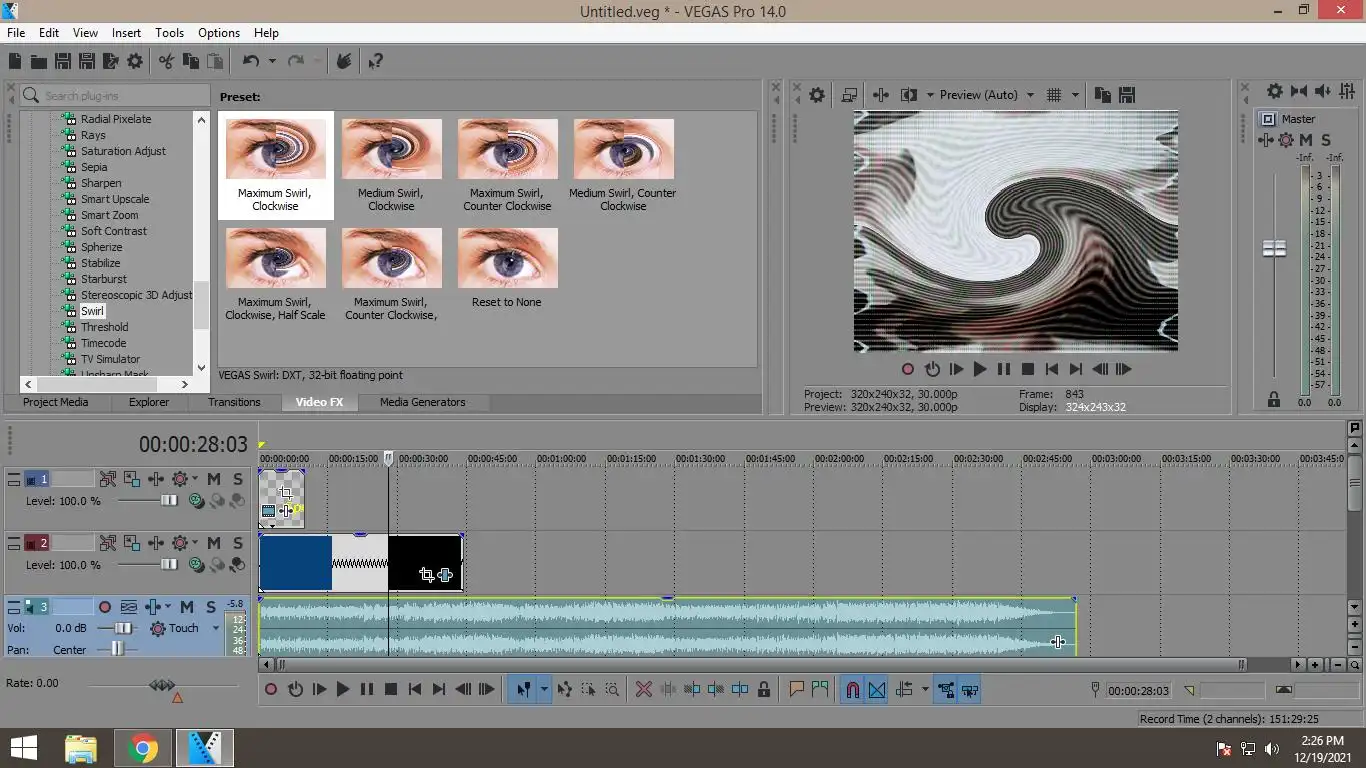Image resolution: width=1366 pixels, height=768 pixels.
Task: Switch to Media Generators tab
Action: pyautogui.click(x=423, y=402)
